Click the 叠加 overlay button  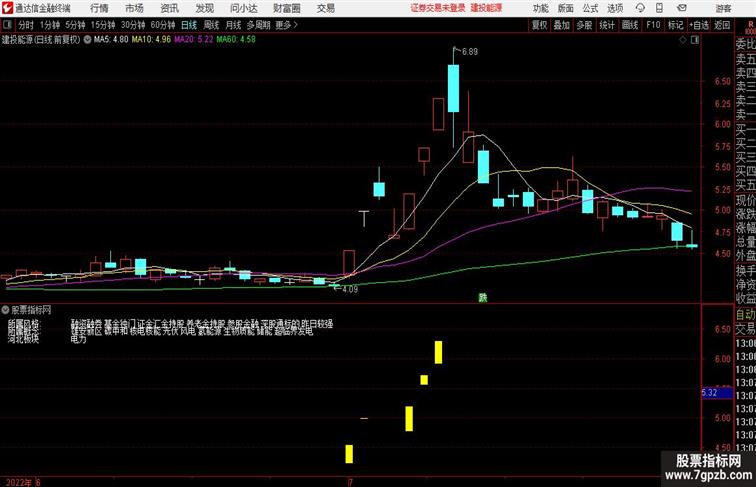coord(562,25)
